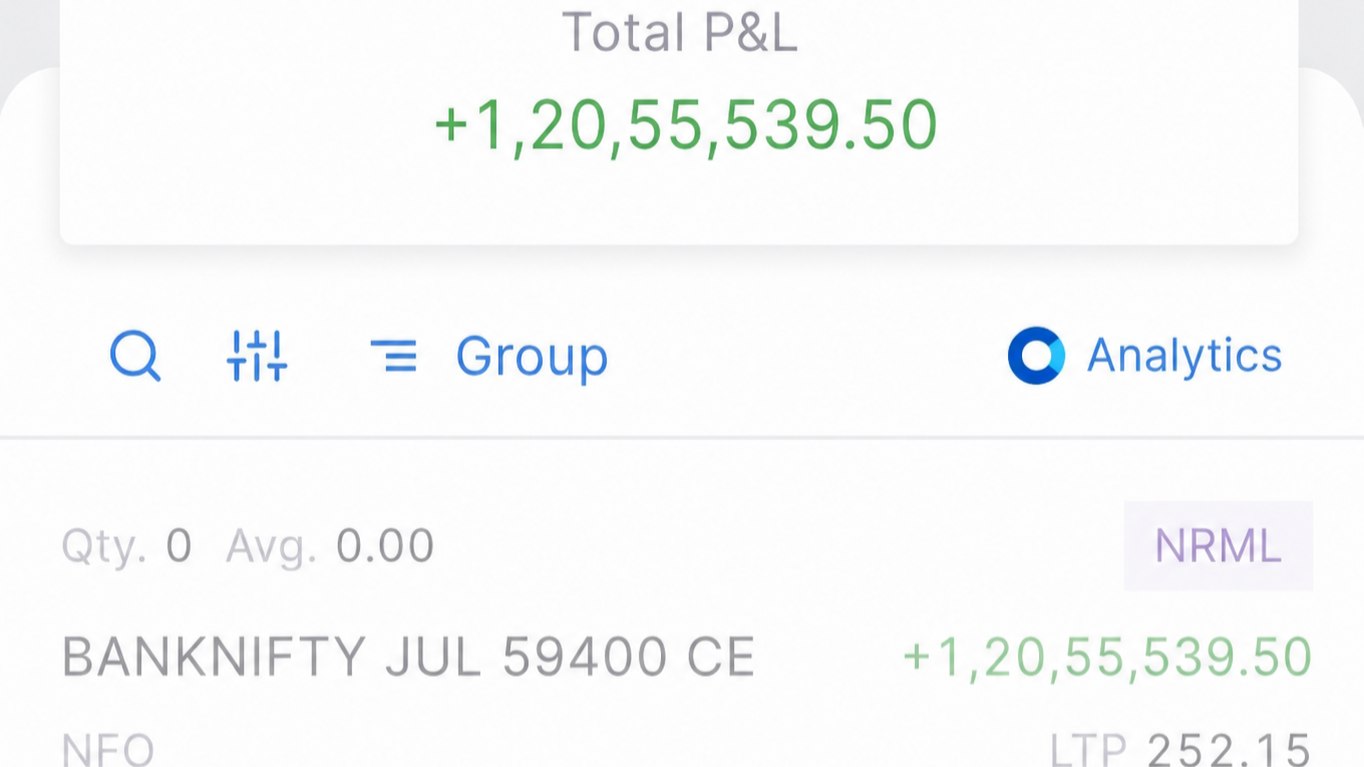Click the Qty. label text

click(104, 547)
